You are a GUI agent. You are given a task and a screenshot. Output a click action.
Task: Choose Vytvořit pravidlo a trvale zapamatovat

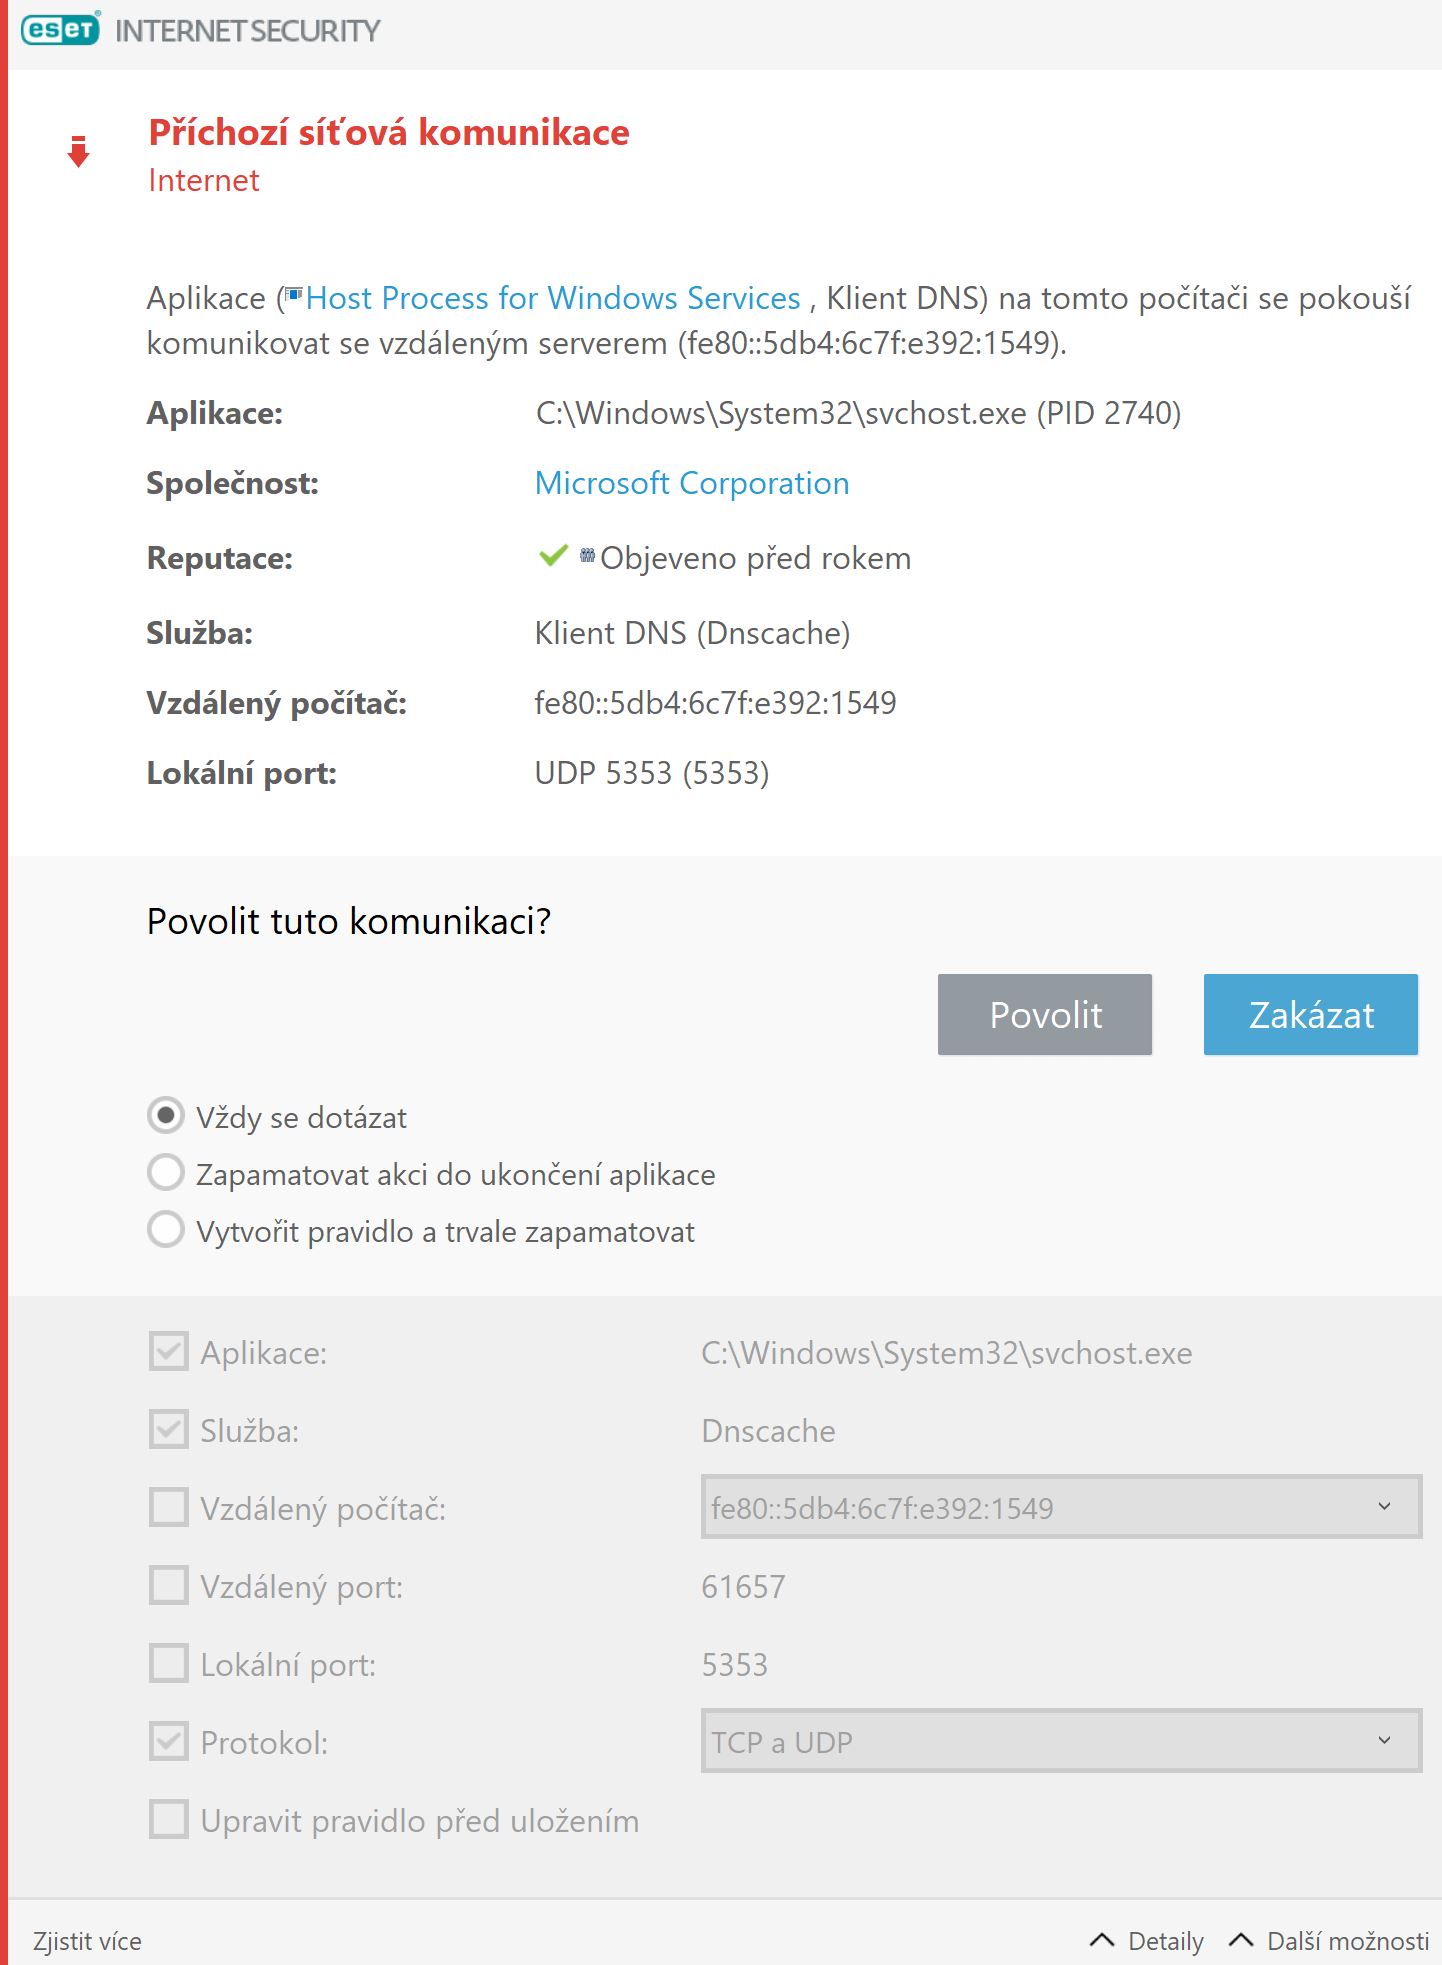point(166,1230)
